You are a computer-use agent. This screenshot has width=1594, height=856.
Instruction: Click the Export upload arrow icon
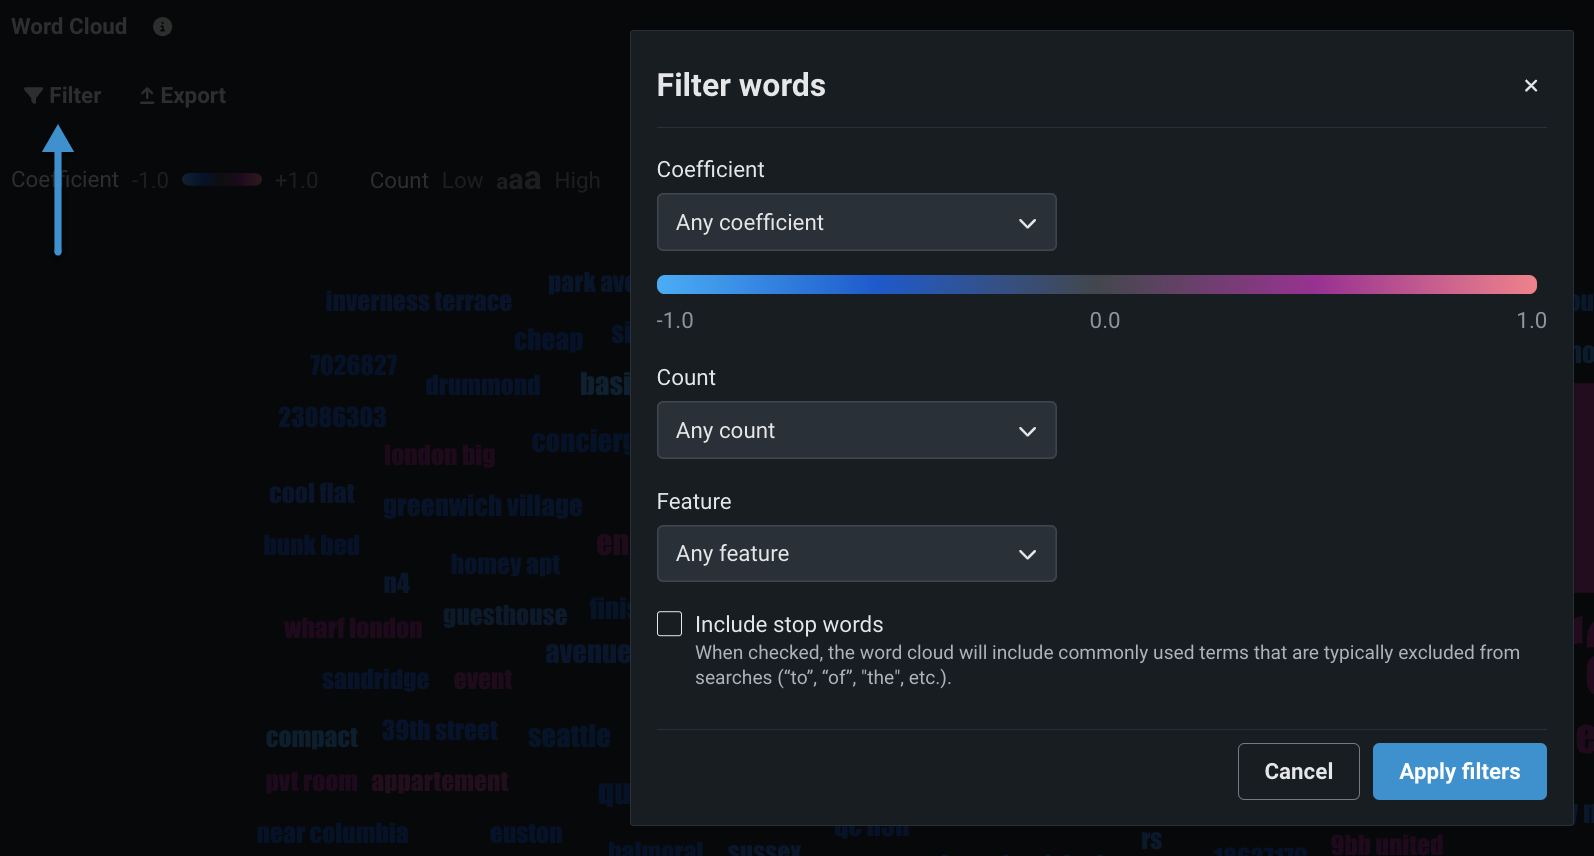pyautogui.click(x=147, y=96)
